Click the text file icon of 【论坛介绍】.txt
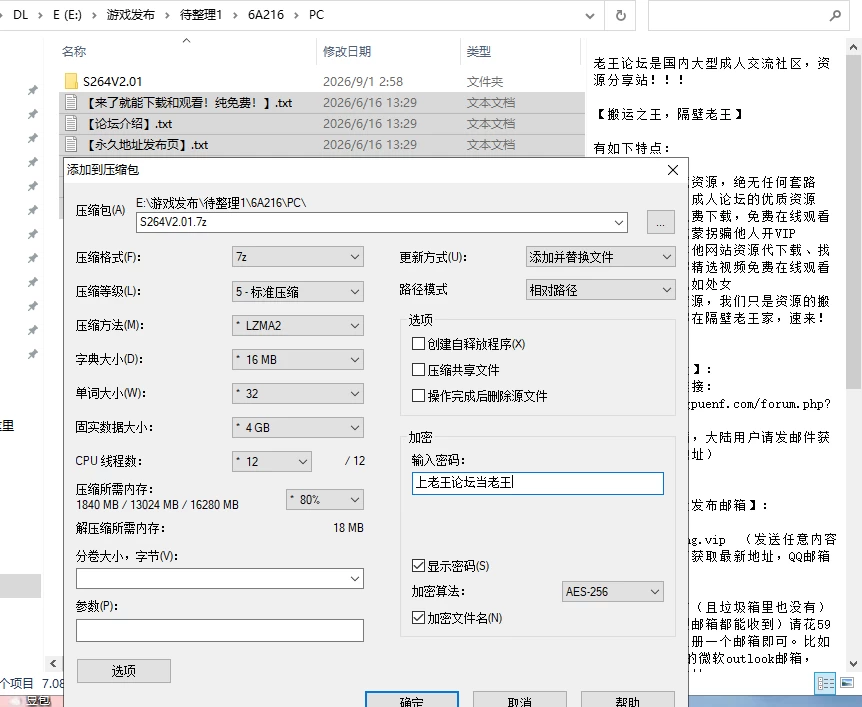The height and width of the screenshot is (707, 862). coord(71,123)
